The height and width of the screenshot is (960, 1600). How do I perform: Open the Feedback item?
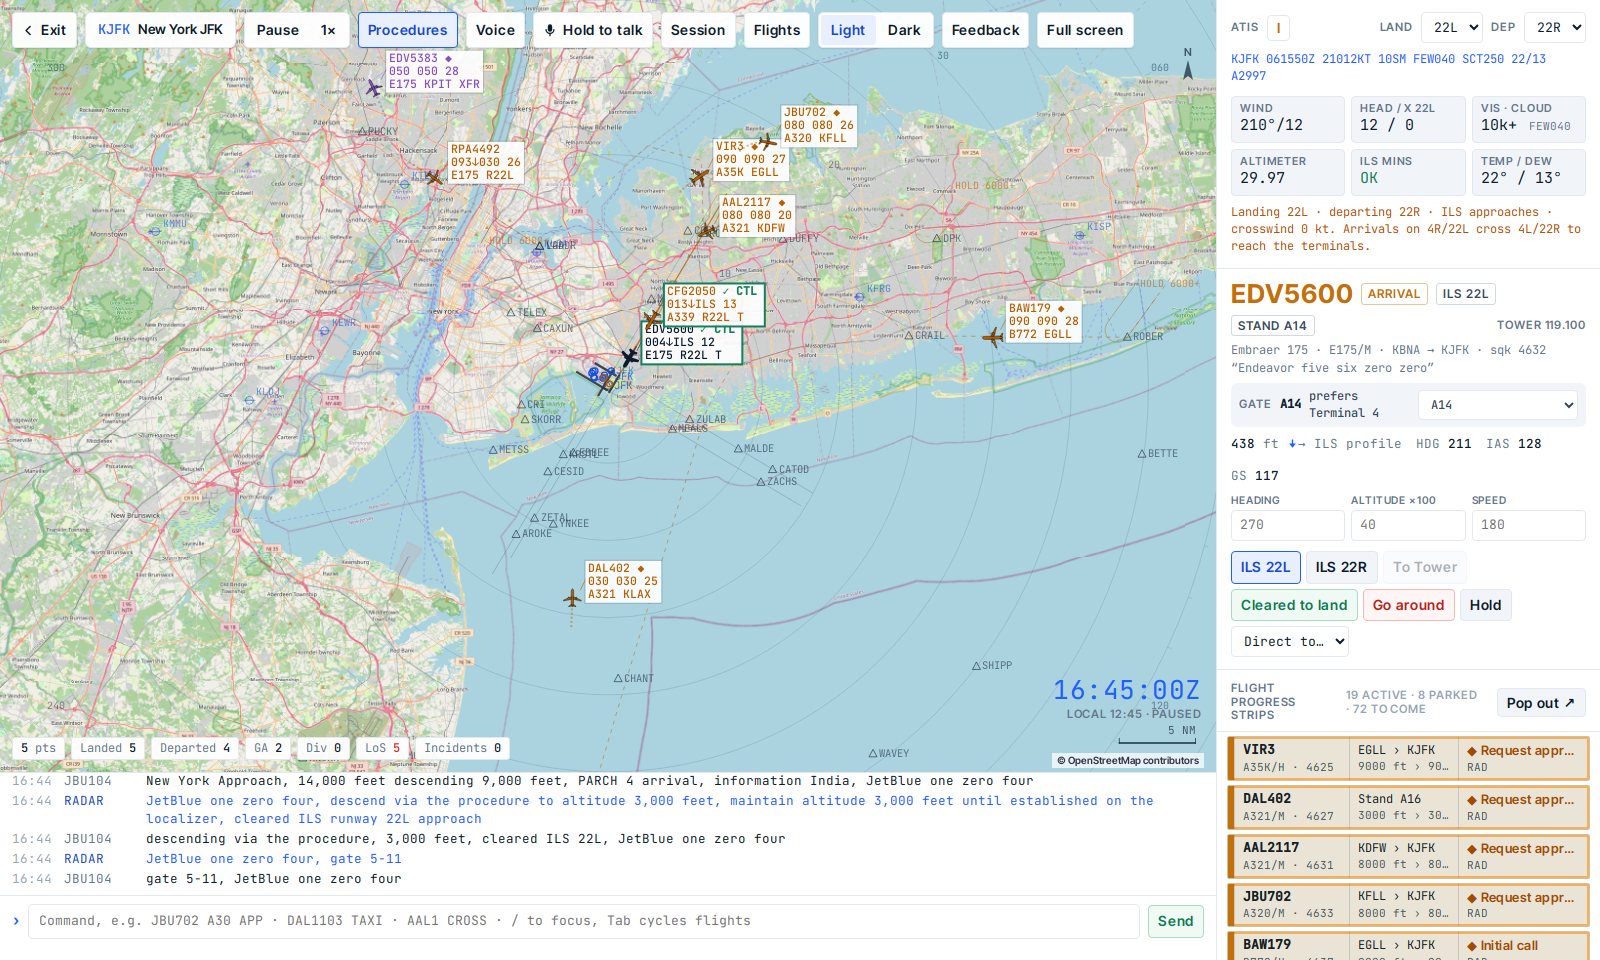click(x=985, y=30)
